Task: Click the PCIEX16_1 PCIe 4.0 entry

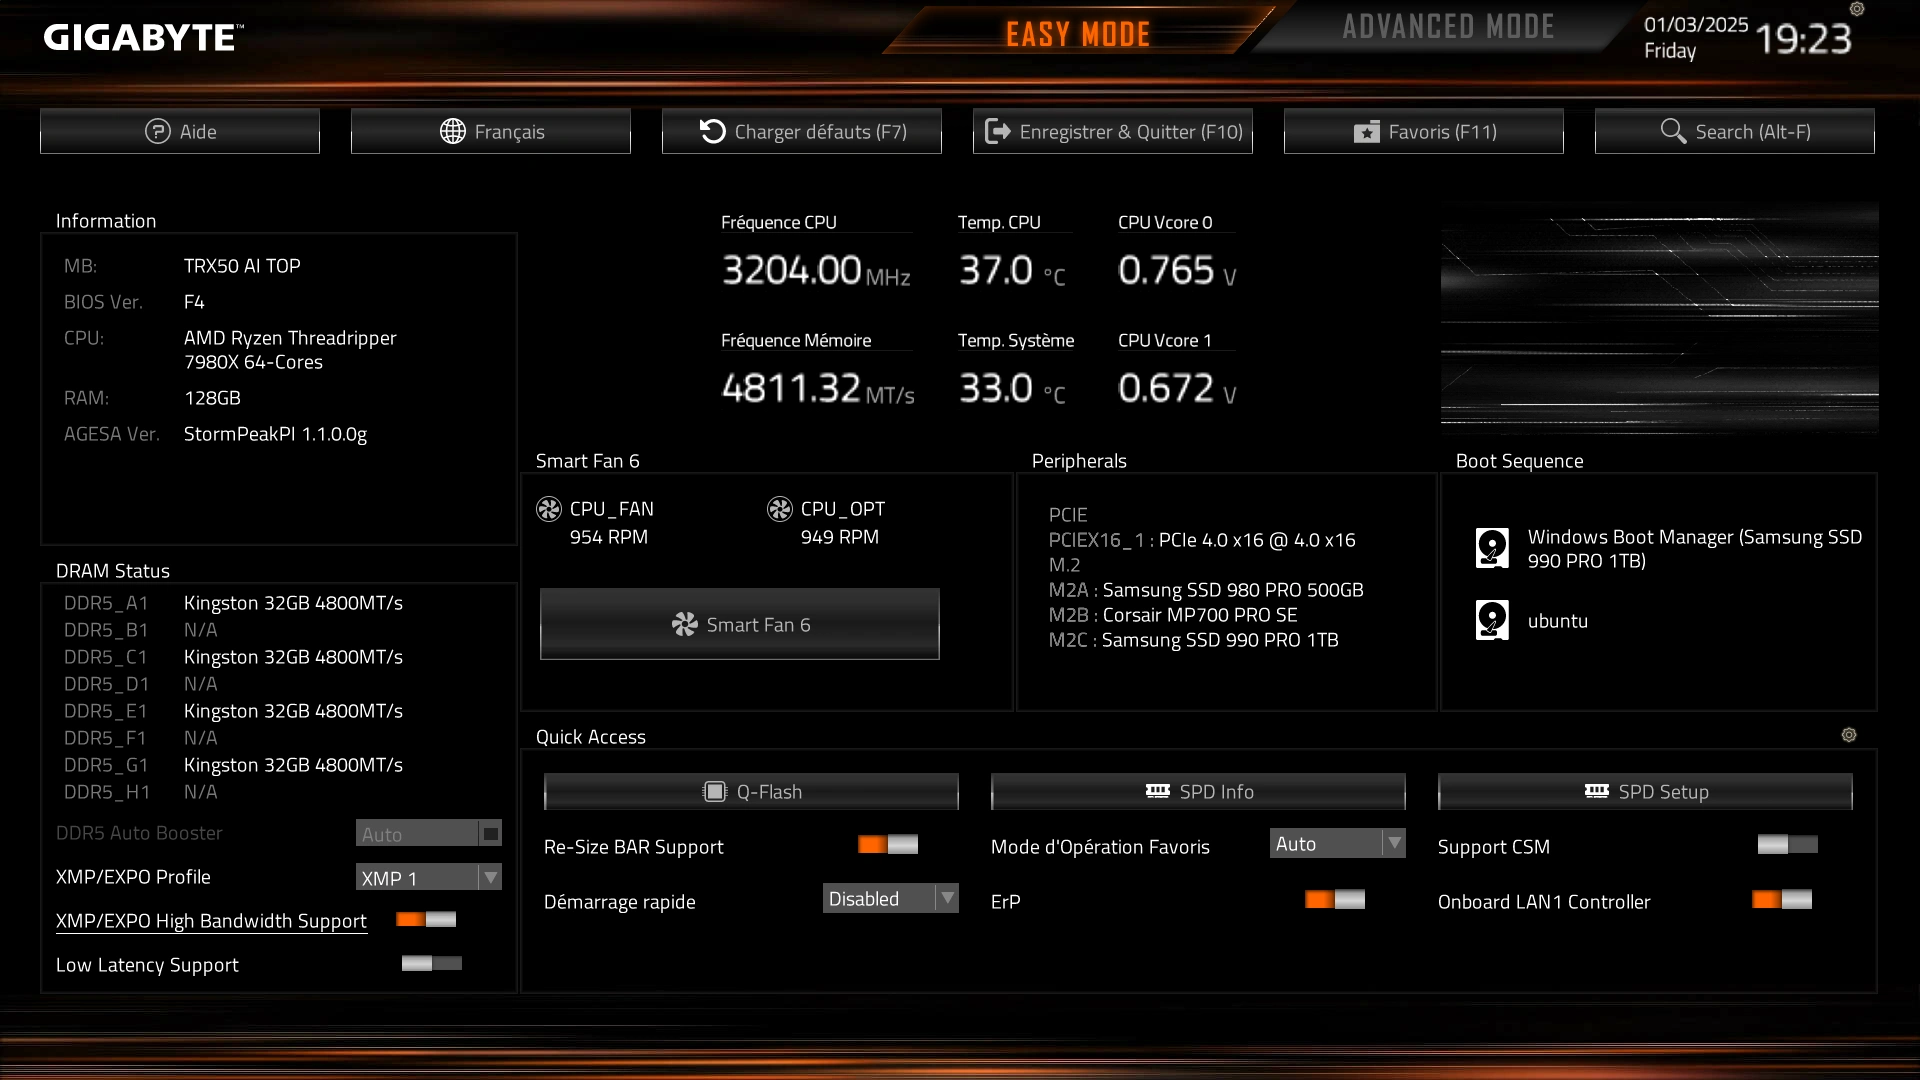Action: click(x=1202, y=540)
